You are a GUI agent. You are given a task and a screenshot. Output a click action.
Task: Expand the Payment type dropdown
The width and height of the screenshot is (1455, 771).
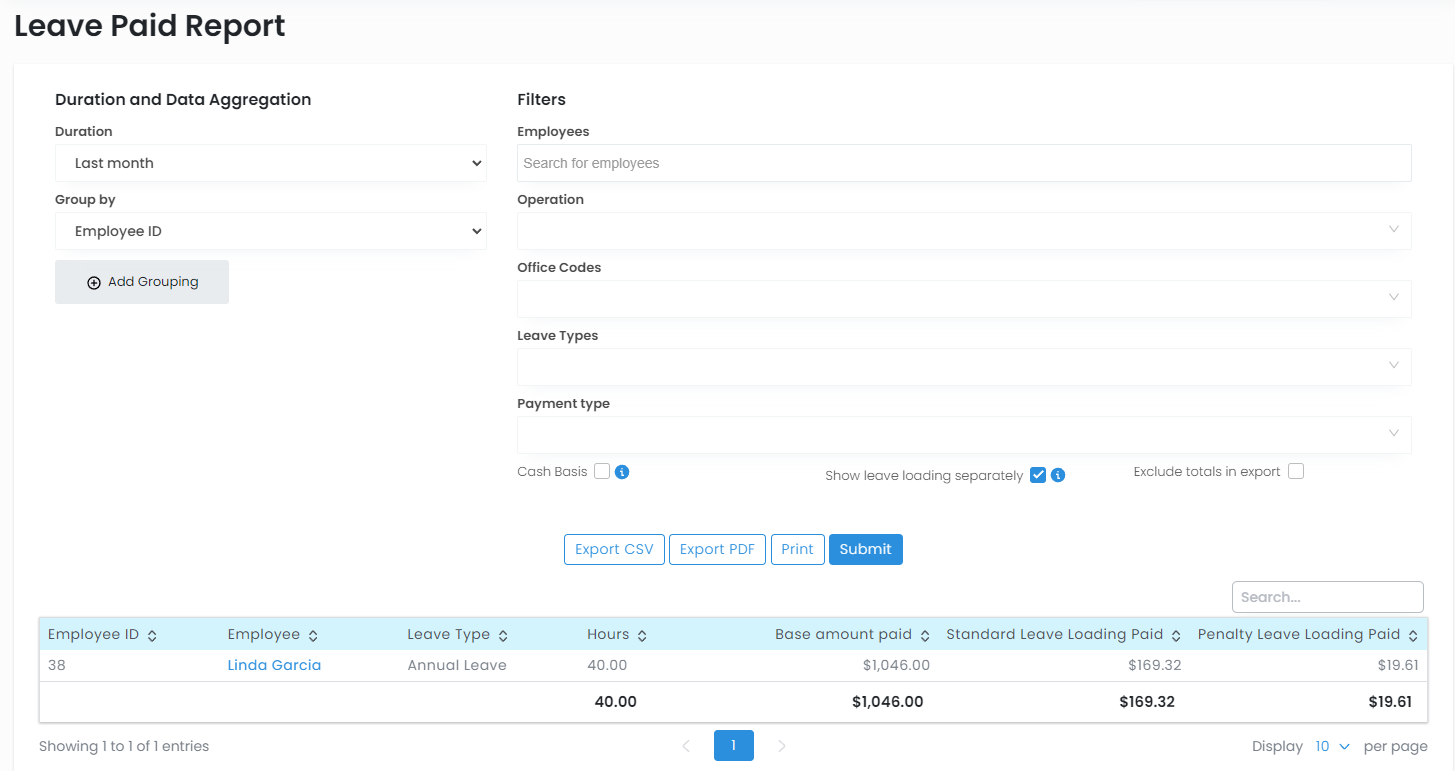click(x=963, y=435)
